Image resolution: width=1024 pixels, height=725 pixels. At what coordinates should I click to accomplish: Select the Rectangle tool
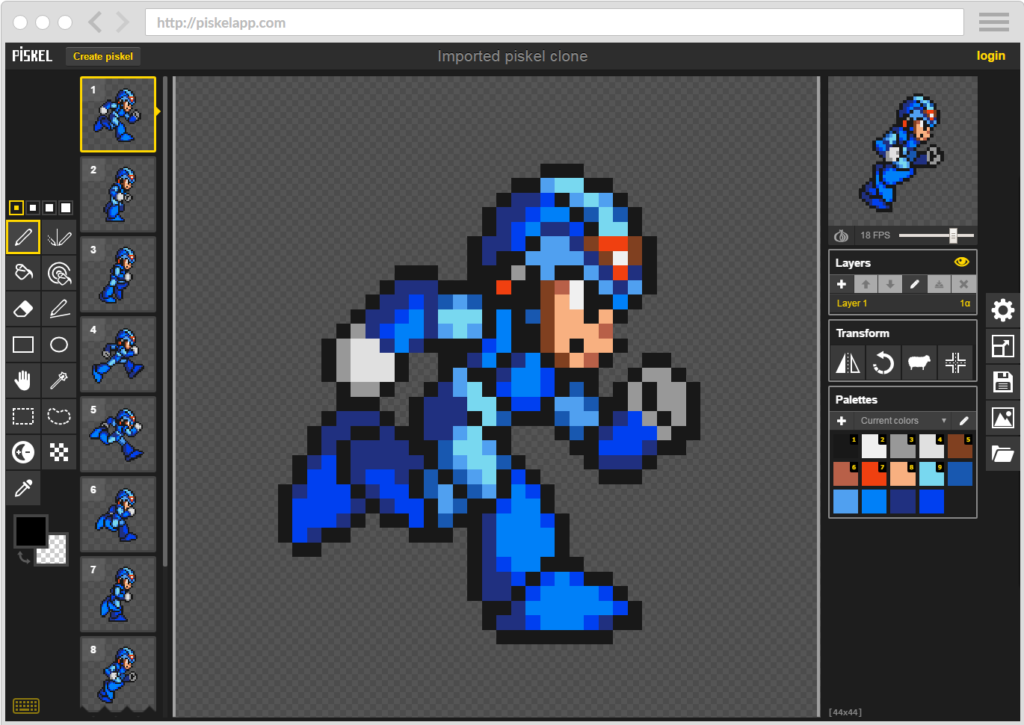[x=22, y=344]
